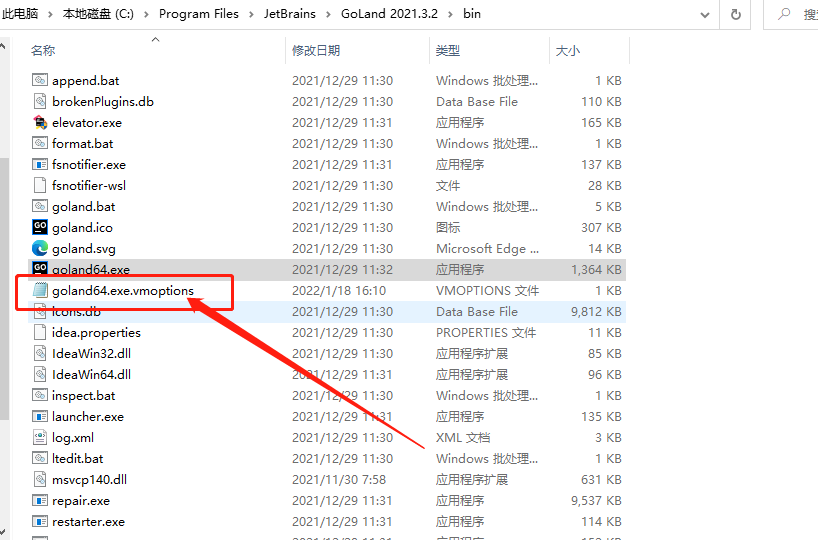Click the goland64.exe.vmoptions notepad icon
The width and height of the screenshot is (818, 546).
[40, 290]
